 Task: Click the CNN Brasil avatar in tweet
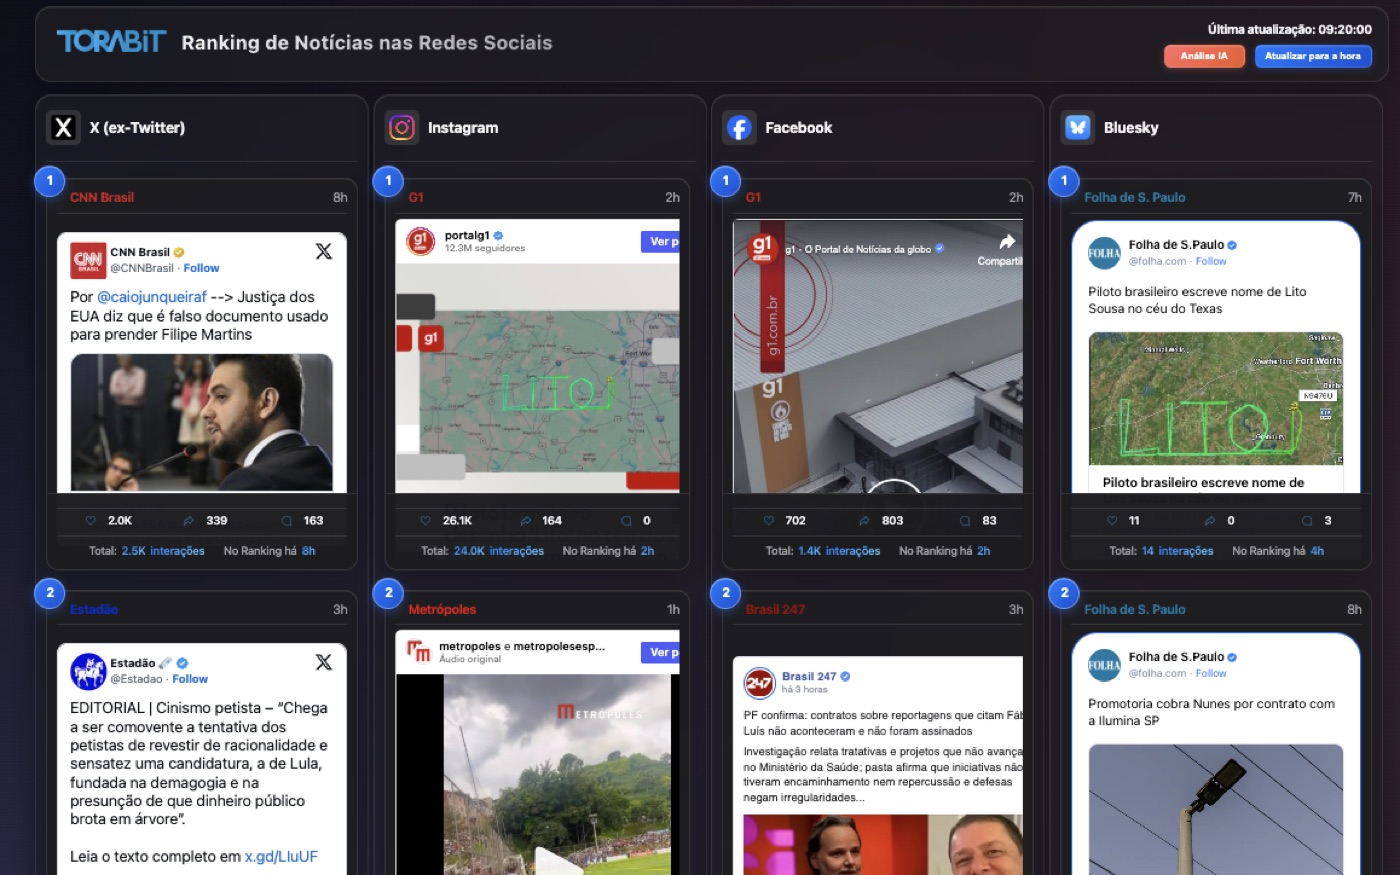pos(88,260)
